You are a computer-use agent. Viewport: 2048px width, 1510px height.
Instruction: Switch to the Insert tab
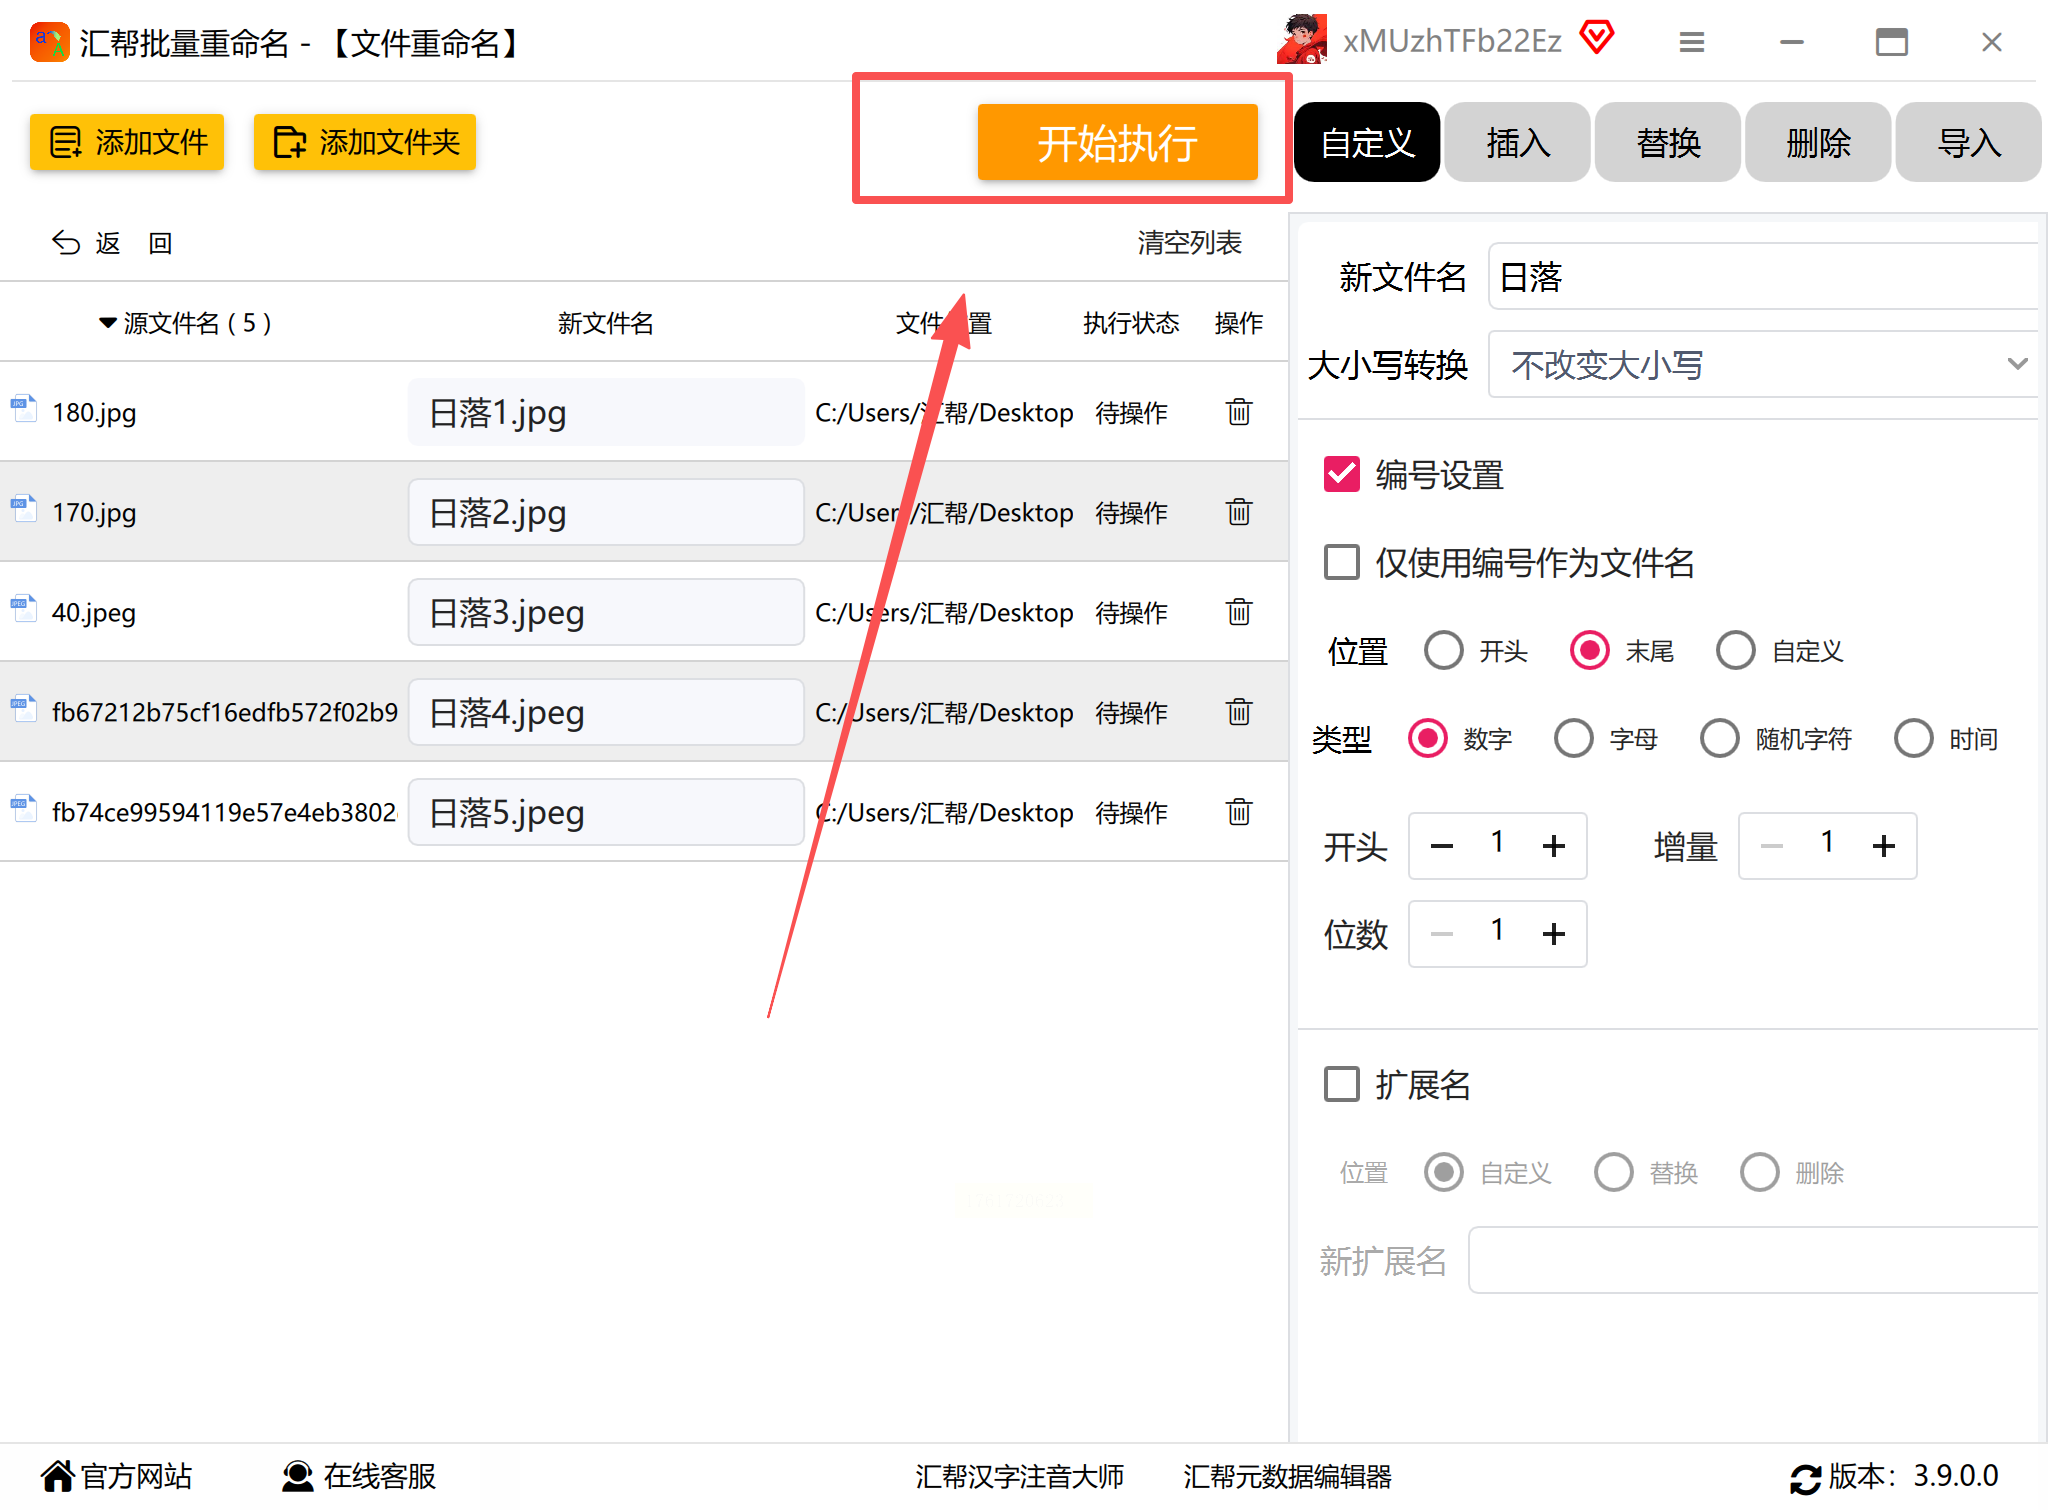1517,143
